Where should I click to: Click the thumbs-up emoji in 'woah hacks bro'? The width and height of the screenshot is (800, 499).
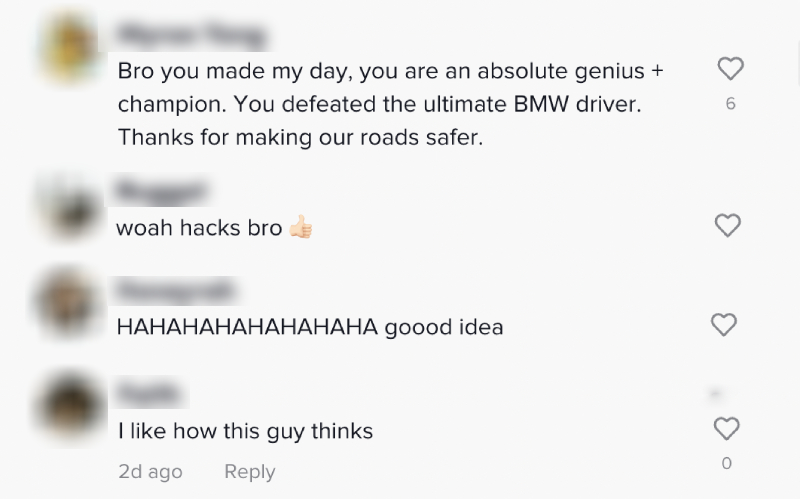coord(301,227)
